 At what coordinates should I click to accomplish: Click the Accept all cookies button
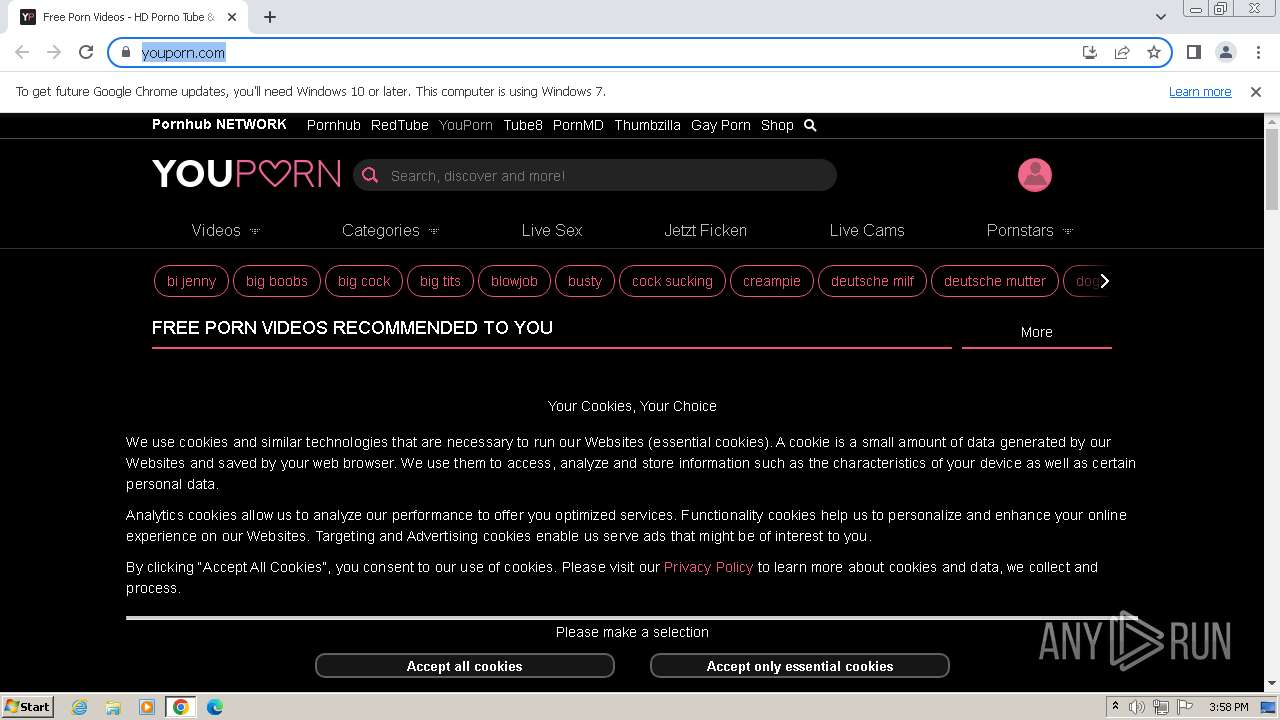point(465,666)
